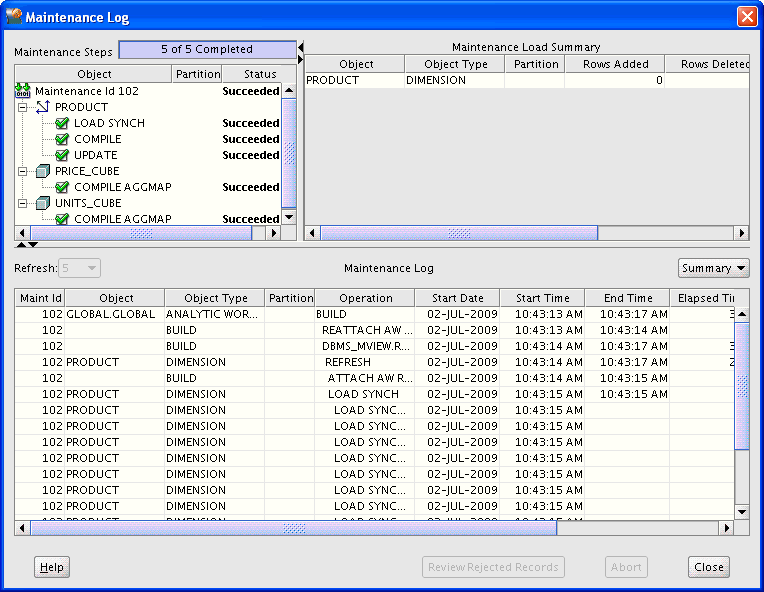The width and height of the screenshot is (764, 592).
Task: Click the log table vertical scrollbar thumb
Action: 742,386
